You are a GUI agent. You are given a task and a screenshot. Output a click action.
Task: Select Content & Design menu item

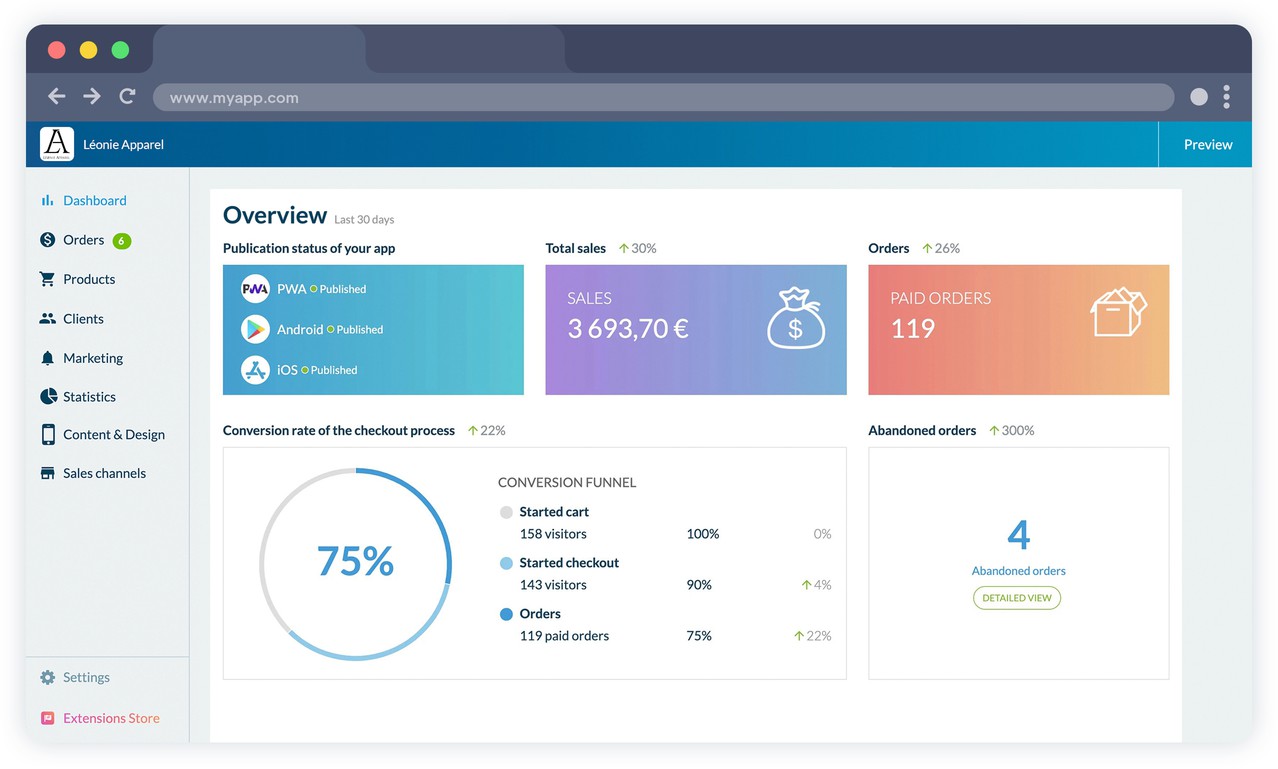click(x=113, y=435)
